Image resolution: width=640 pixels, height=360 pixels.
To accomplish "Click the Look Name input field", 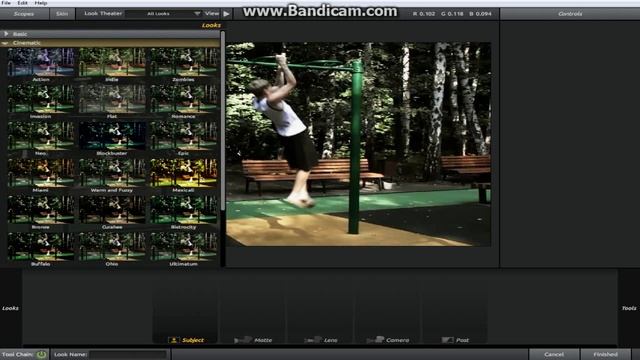I will tap(129, 354).
